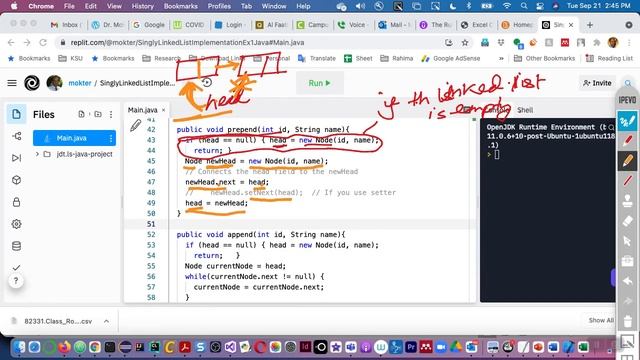Open the Bookmarks menu in menu bar
This screenshot has width=640, height=360.
pos(180,6)
